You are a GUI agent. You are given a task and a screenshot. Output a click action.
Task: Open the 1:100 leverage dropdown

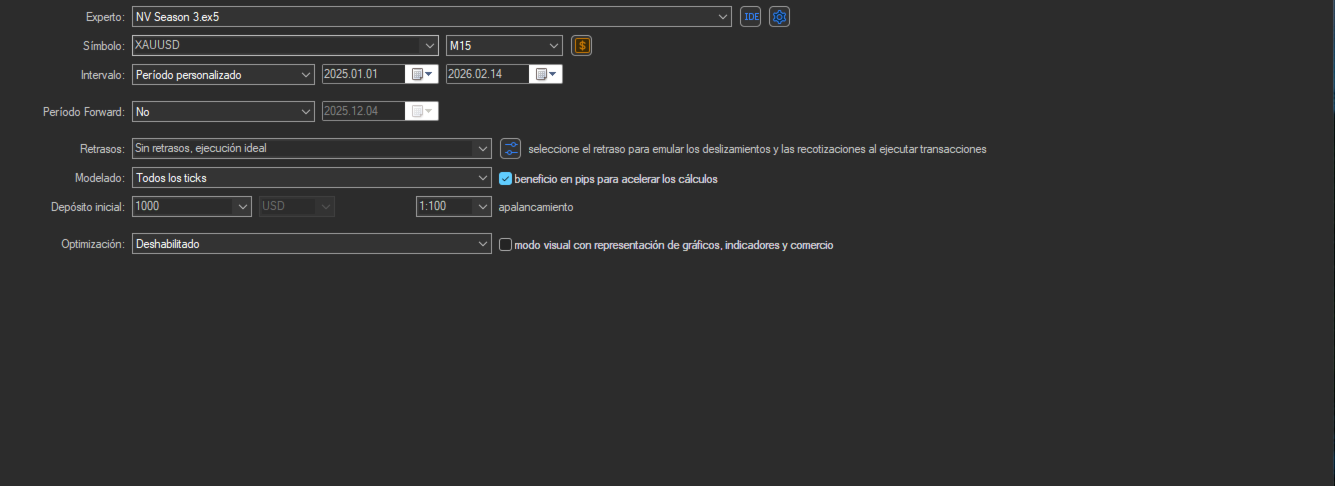point(483,207)
